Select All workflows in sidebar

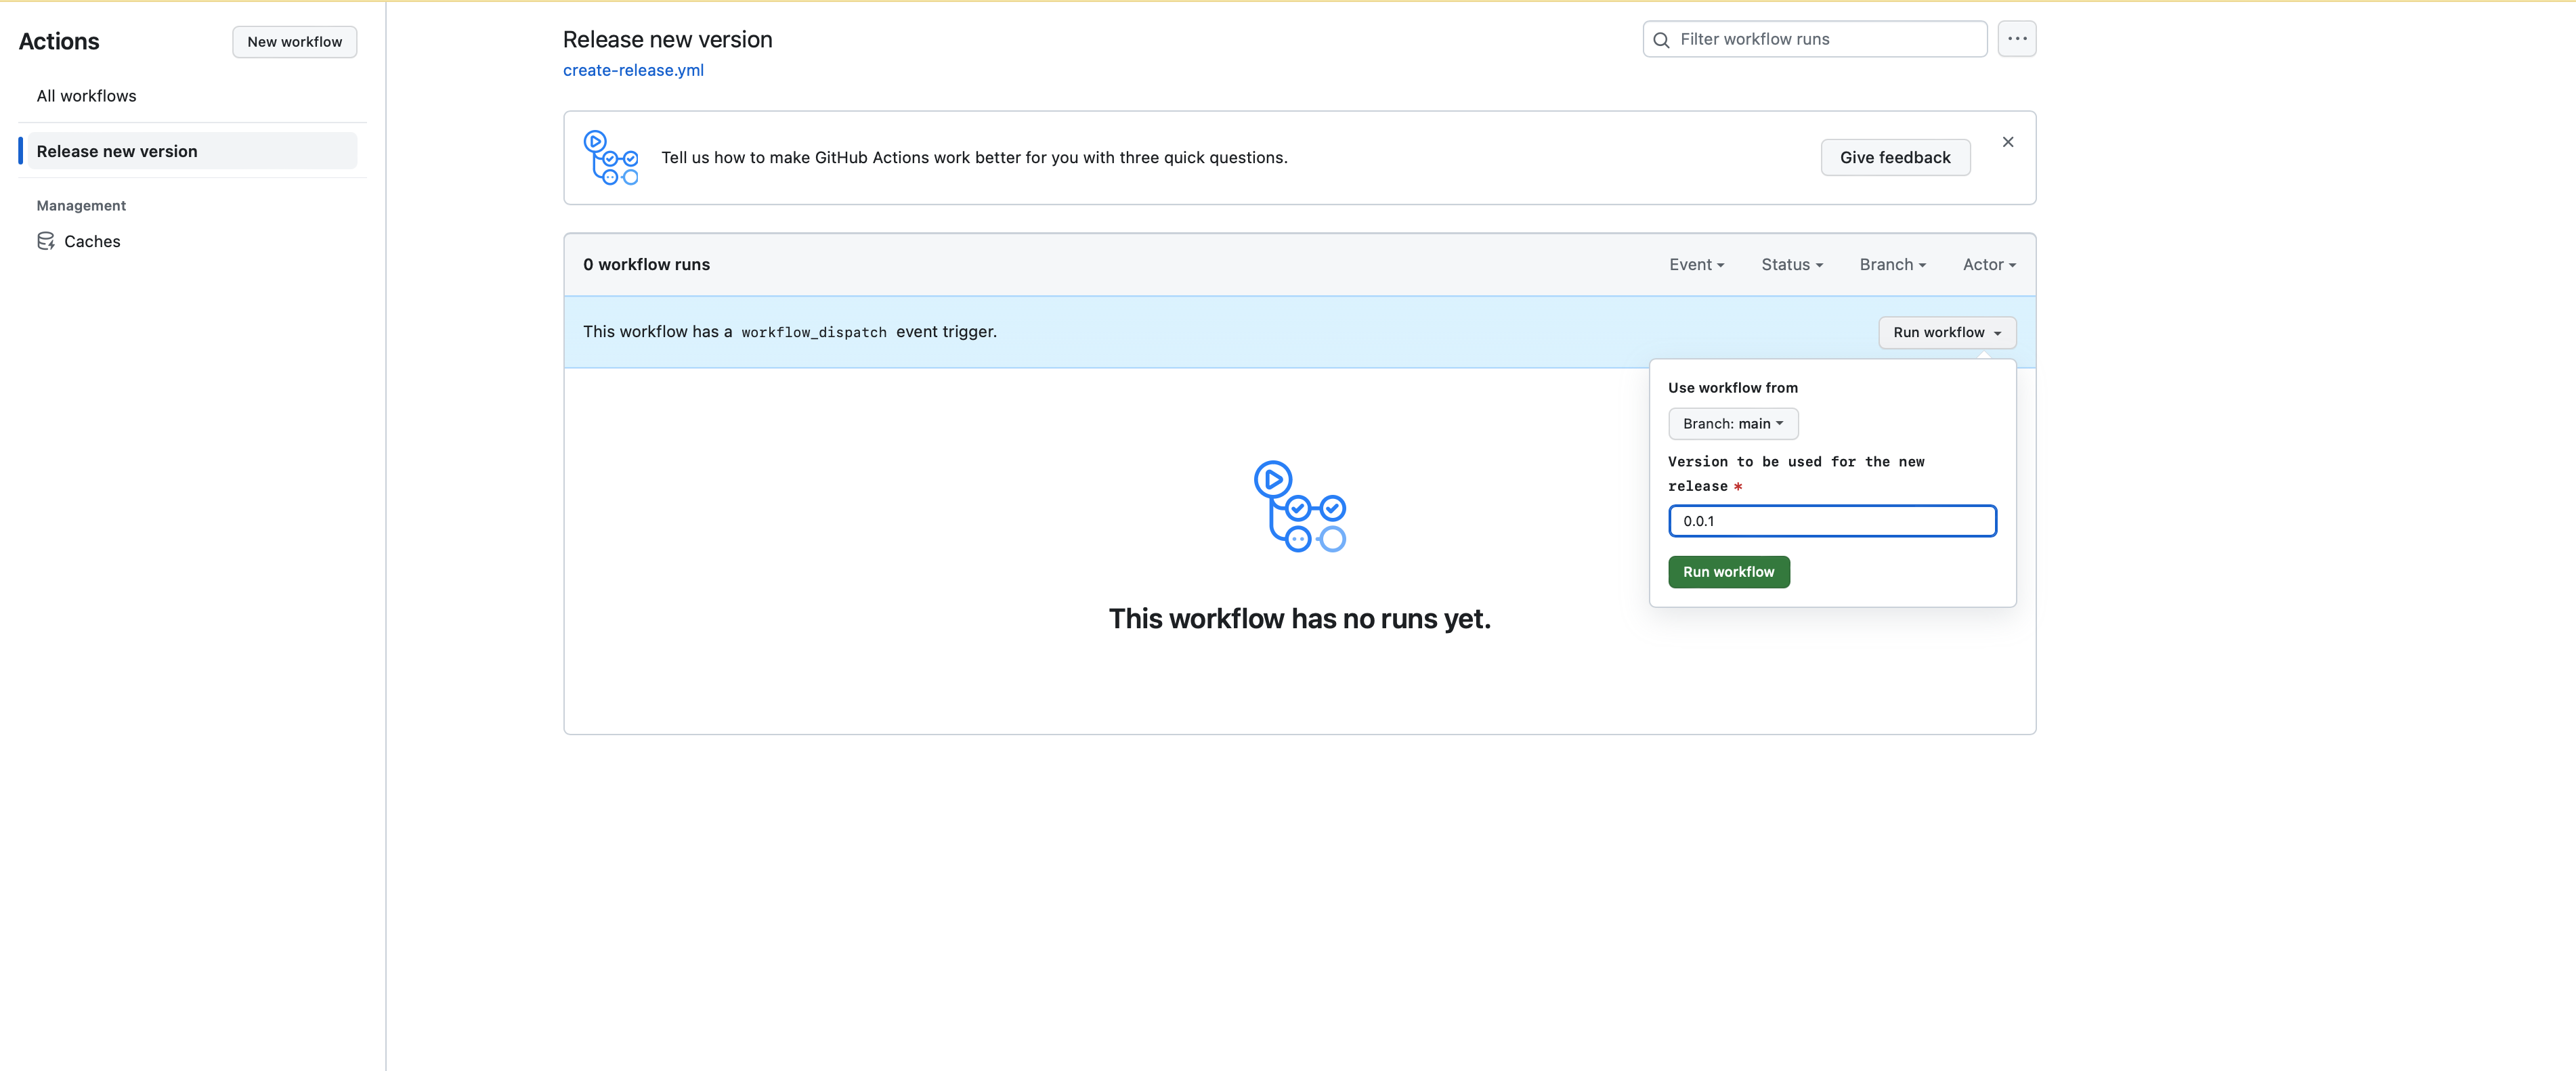pos(86,96)
